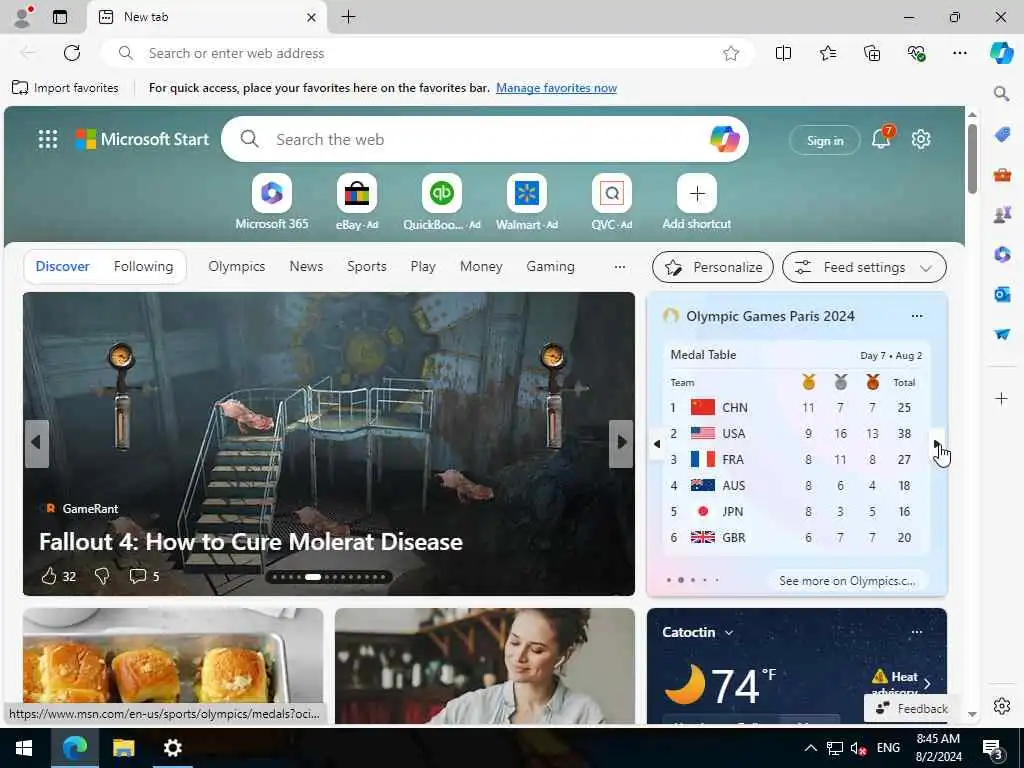The image size is (1024, 768).
Task: Open the Microsoft Start app launcher grid
Action: coord(48,139)
